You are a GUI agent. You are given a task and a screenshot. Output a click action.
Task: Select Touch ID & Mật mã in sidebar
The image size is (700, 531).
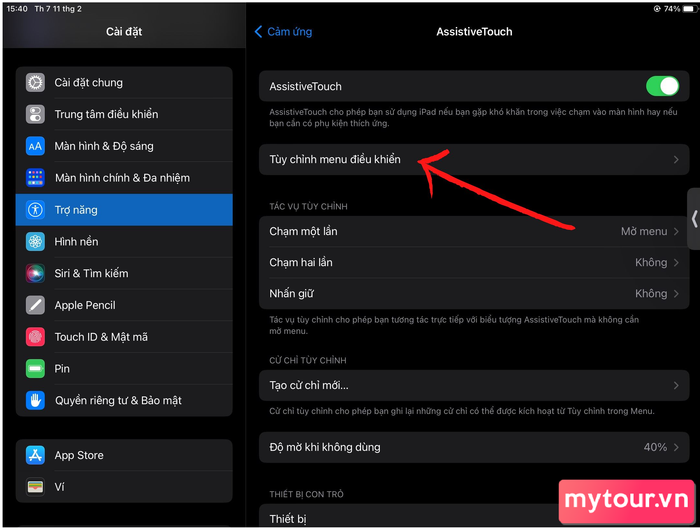[x=124, y=337]
